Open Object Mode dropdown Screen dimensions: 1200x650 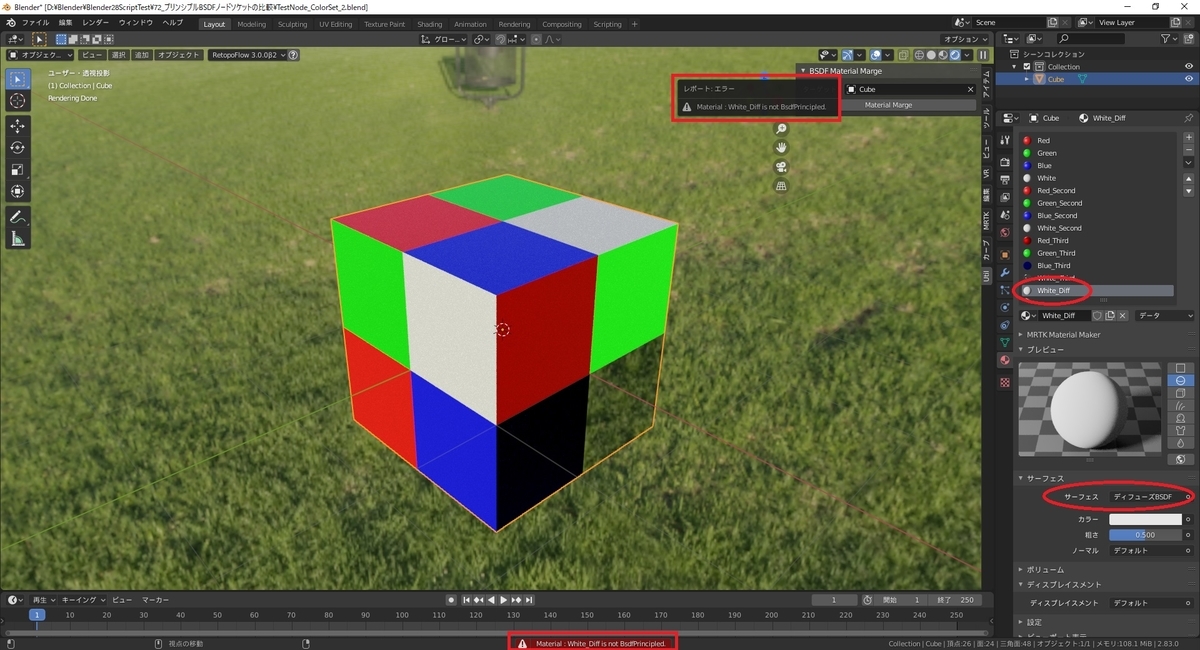pyautogui.click(x=40, y=55)
